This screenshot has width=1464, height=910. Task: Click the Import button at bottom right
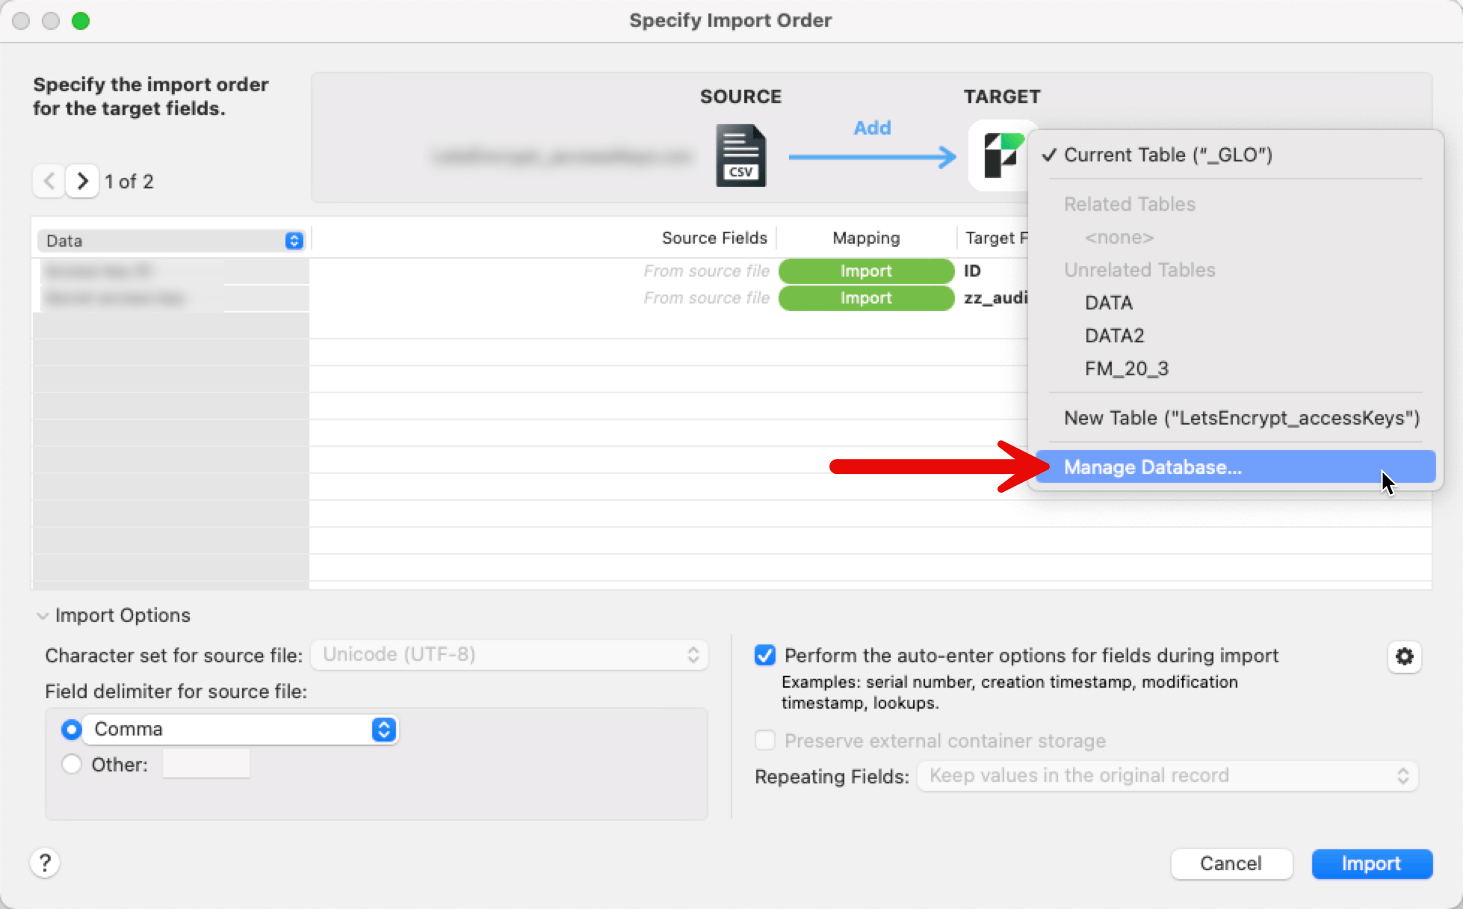click(x=1372, y=864)
